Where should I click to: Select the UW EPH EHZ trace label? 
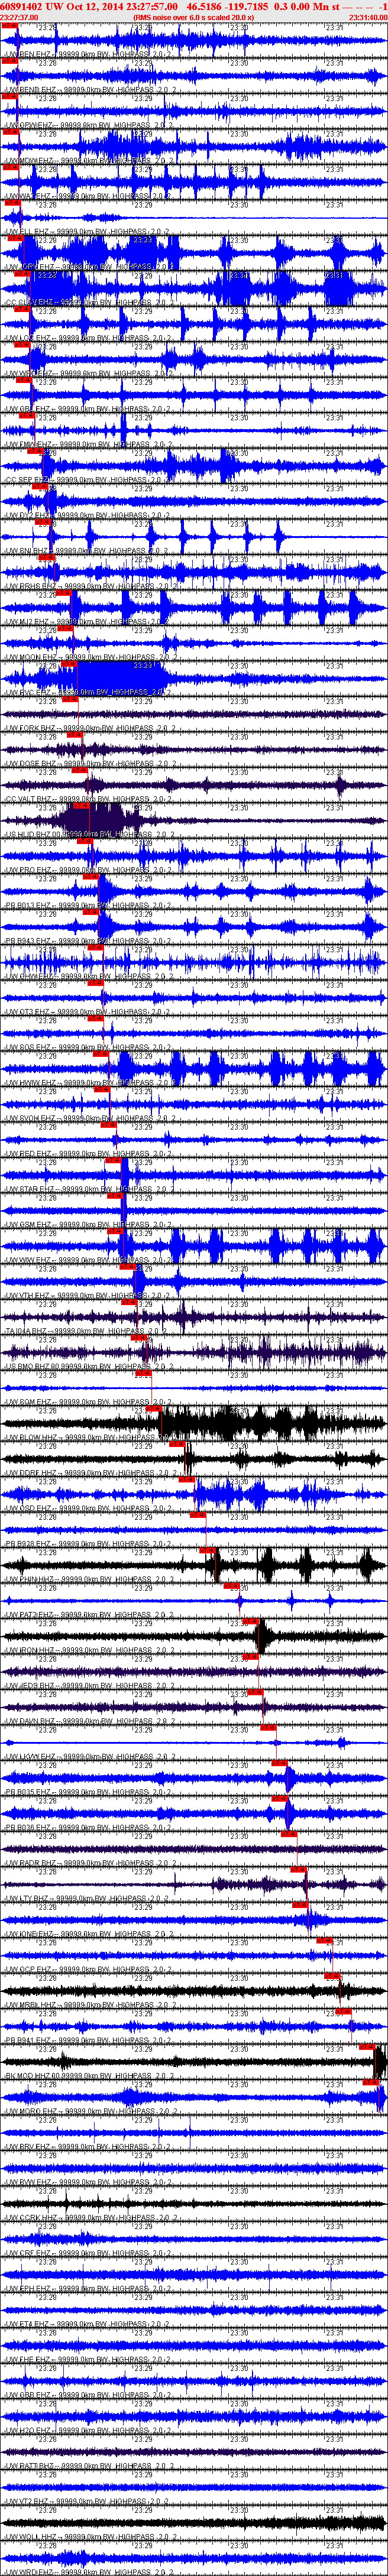[x=88, y=2289]
